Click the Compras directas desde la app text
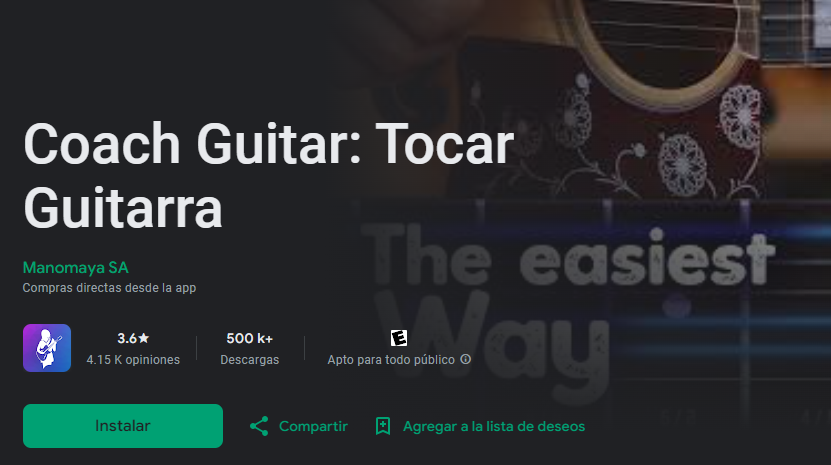 (x=109, y=288)
